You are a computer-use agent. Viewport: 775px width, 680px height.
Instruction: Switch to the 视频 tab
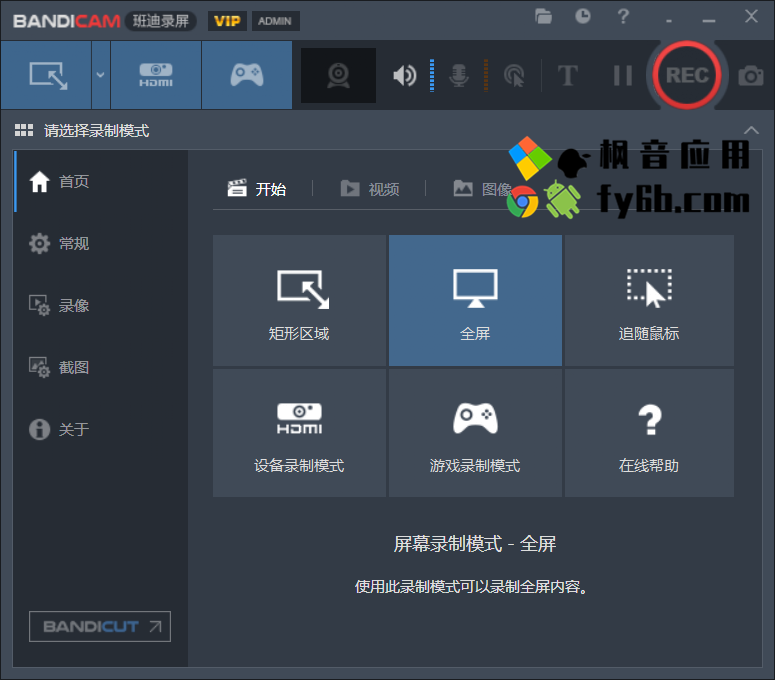(x=370, y=189)
